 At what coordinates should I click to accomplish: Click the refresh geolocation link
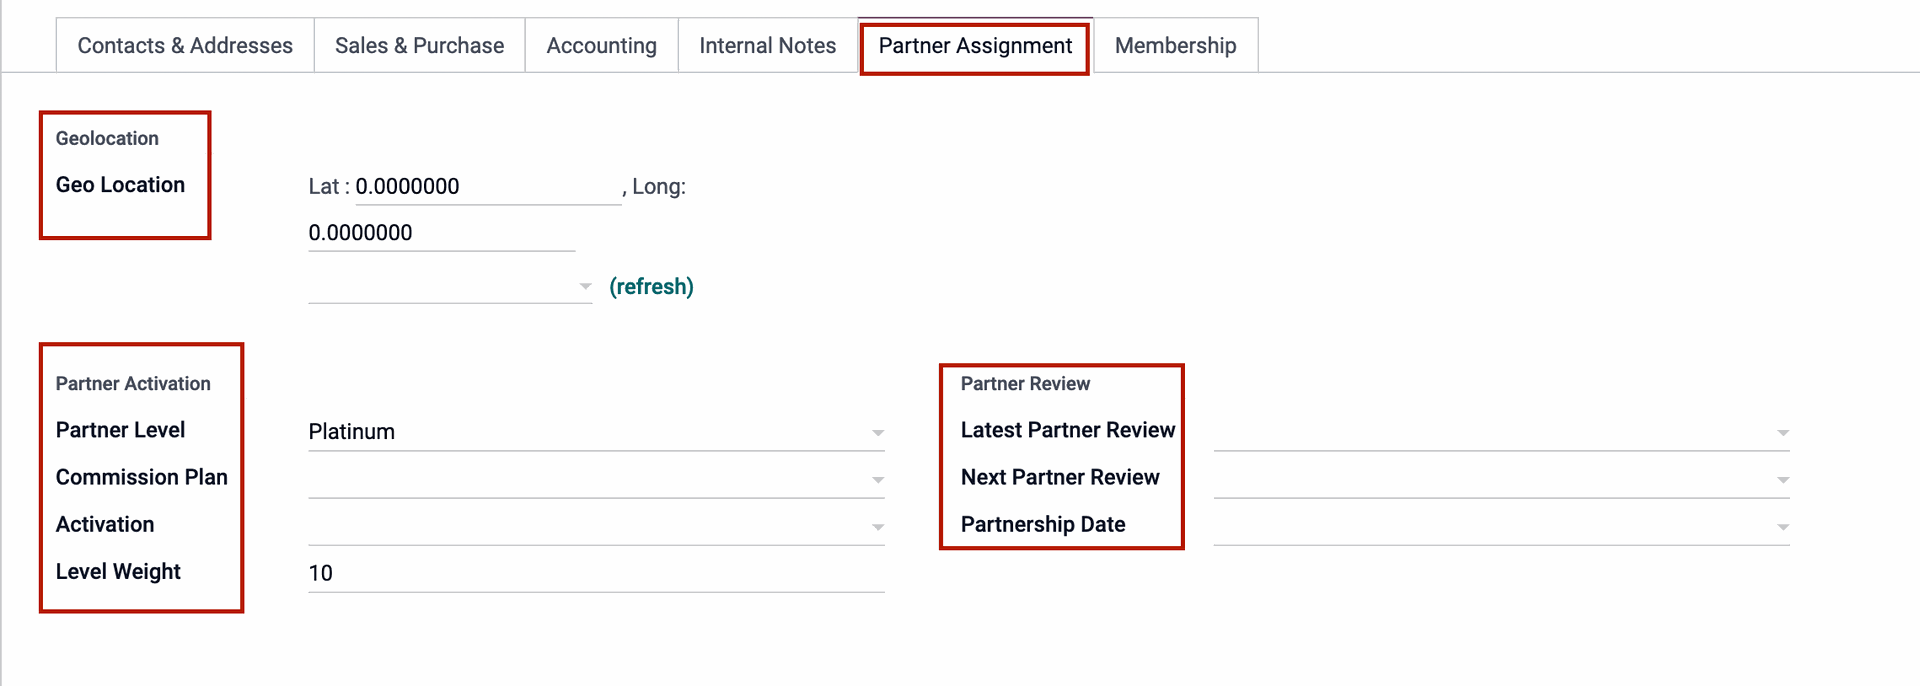pyautogui.click(x=651, y=287)
